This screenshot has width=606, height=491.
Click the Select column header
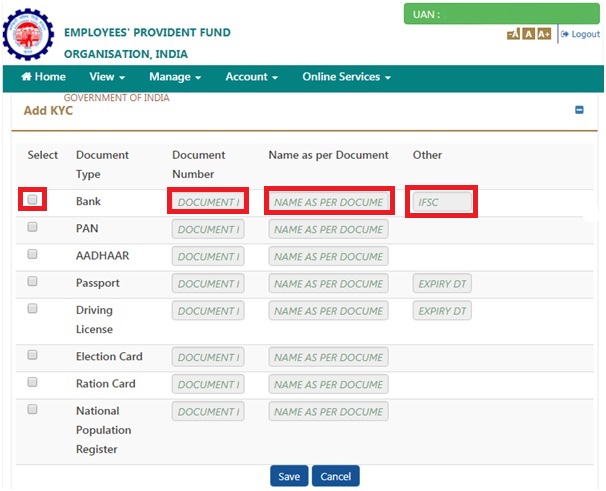(x=43, y=155)
